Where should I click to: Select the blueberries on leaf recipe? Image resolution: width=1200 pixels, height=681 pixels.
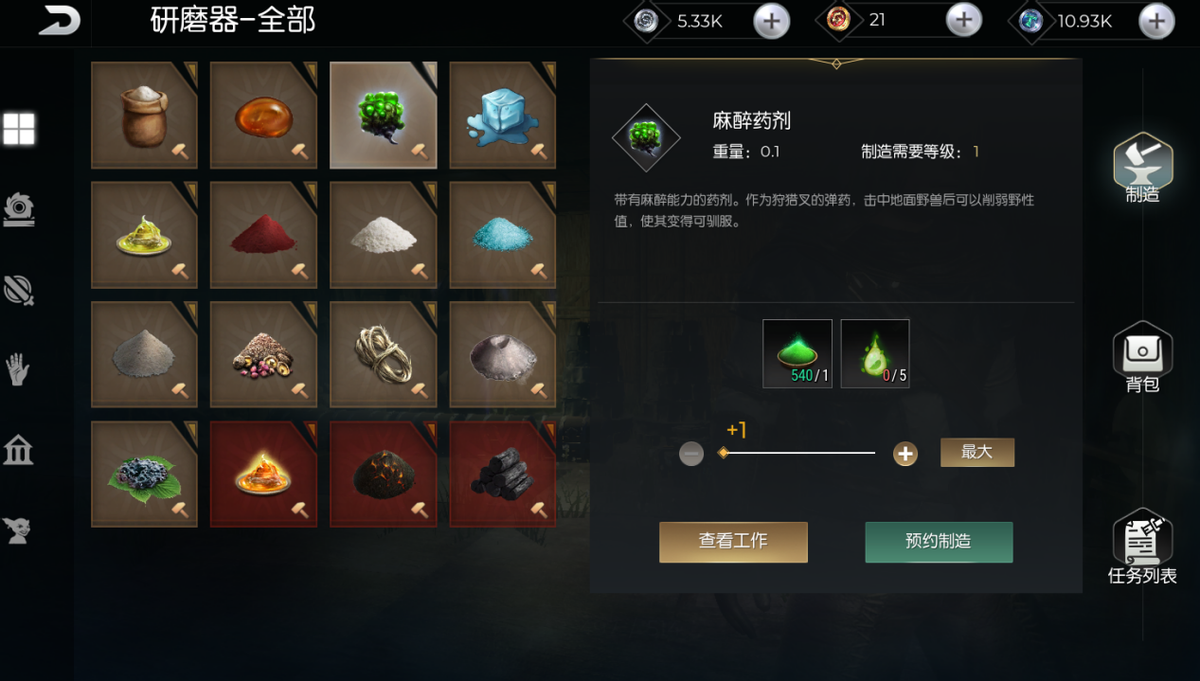144,474
